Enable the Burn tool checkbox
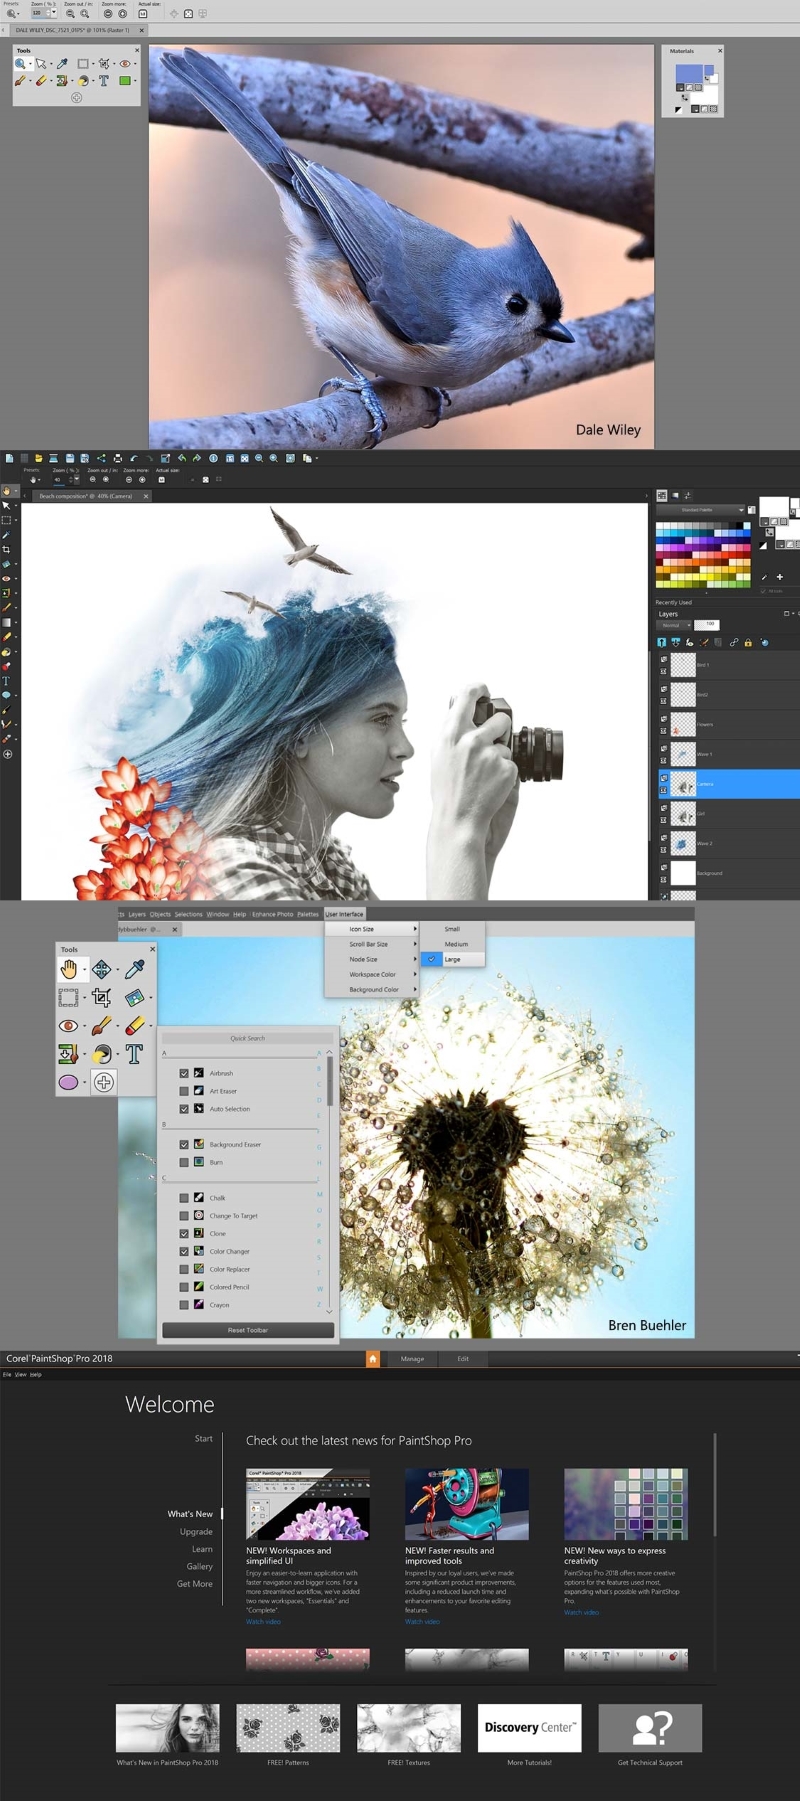 184,1162
